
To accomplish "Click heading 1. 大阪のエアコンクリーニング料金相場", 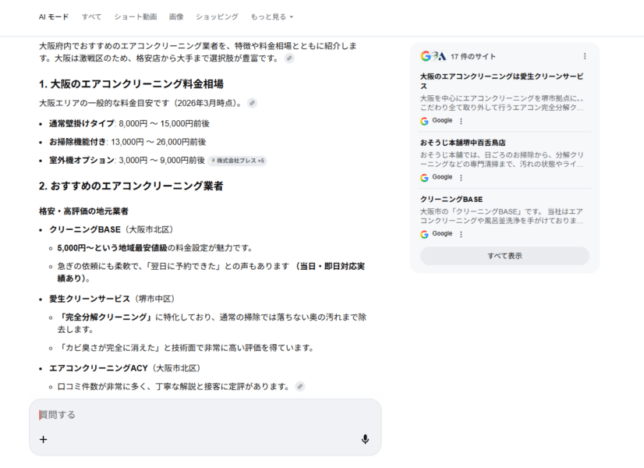I will (x=131, y=84).
